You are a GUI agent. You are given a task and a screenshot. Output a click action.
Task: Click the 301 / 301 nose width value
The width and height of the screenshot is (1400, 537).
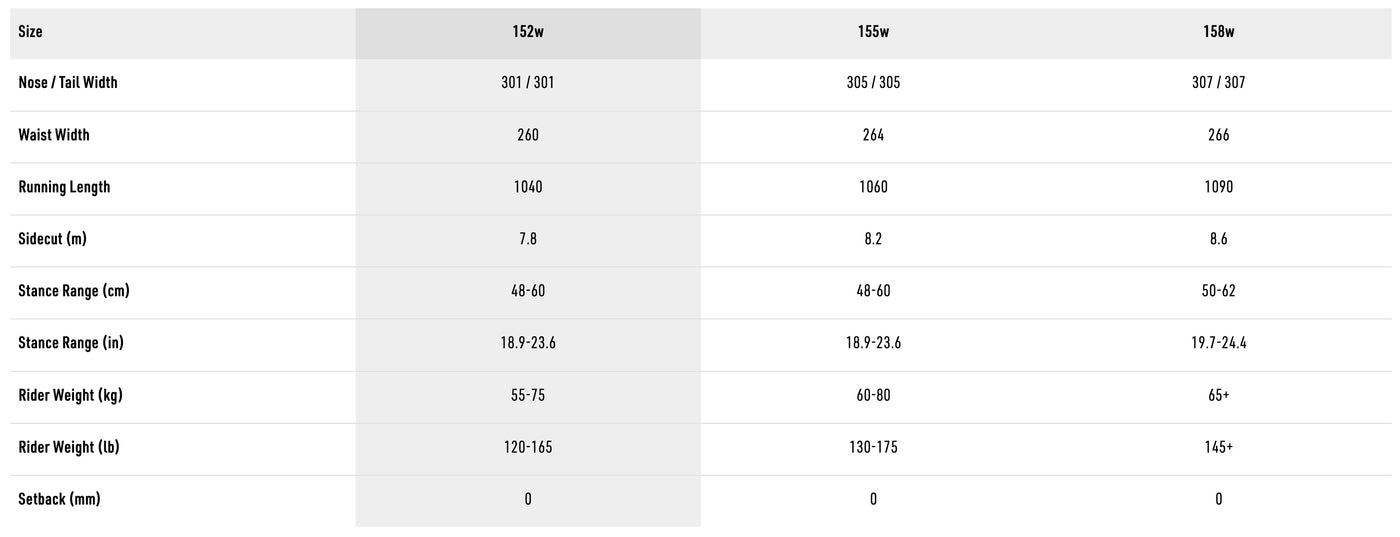[528, 83]
